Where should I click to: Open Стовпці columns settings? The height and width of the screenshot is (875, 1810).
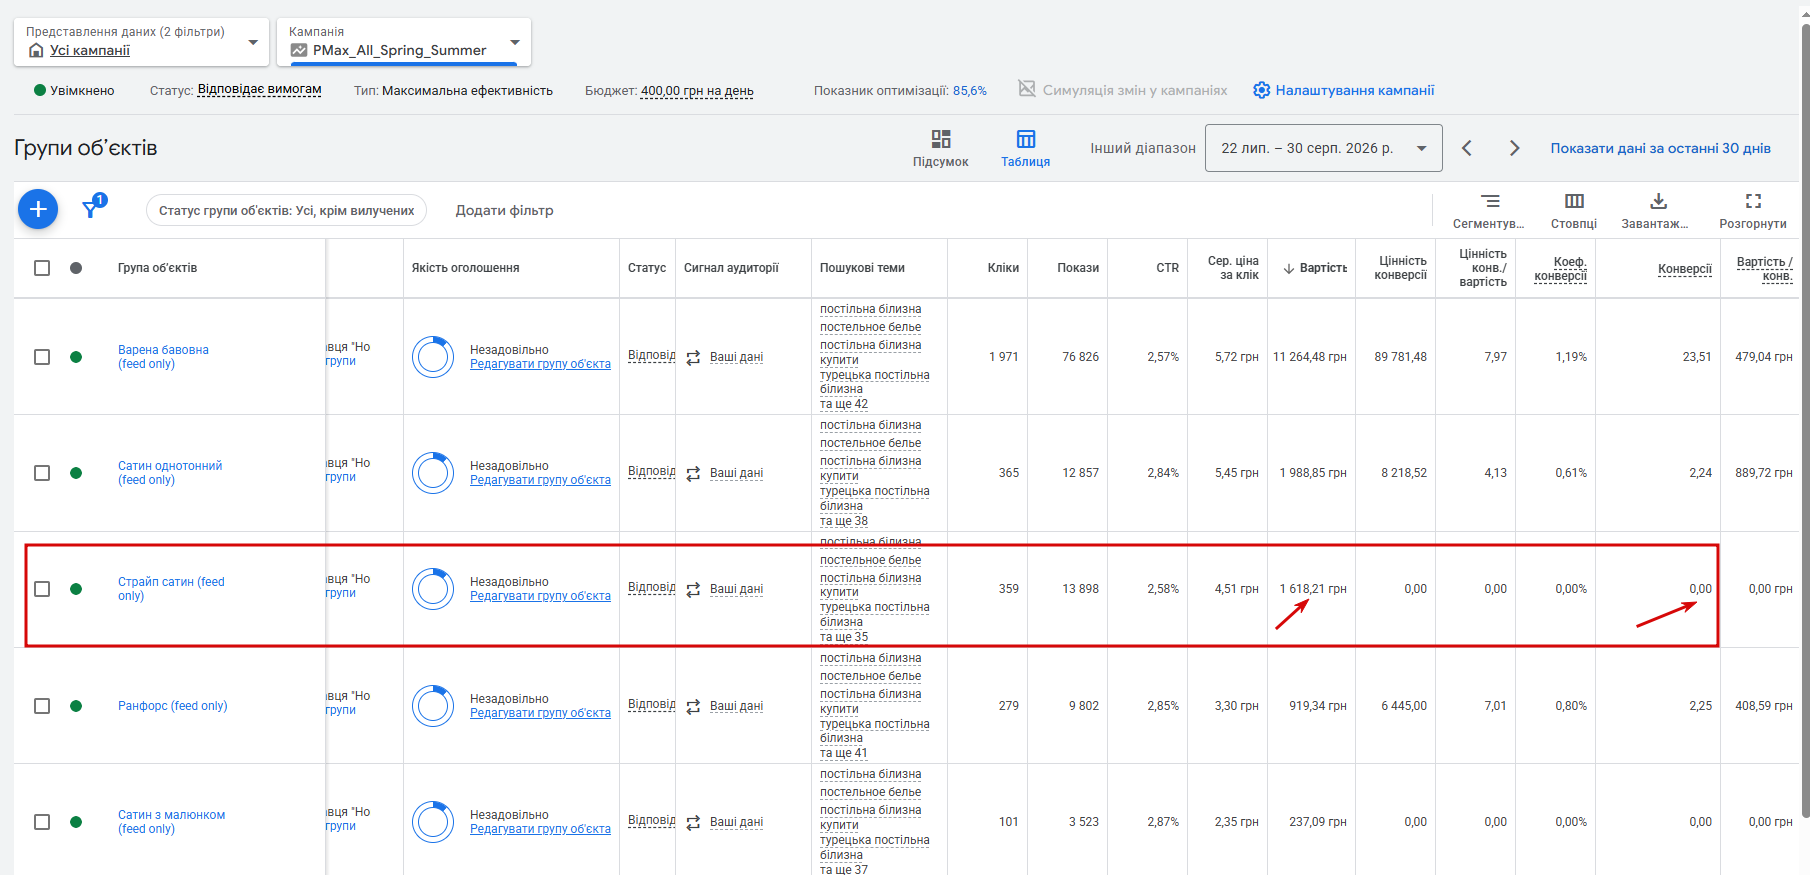(x=1574, y=211)
